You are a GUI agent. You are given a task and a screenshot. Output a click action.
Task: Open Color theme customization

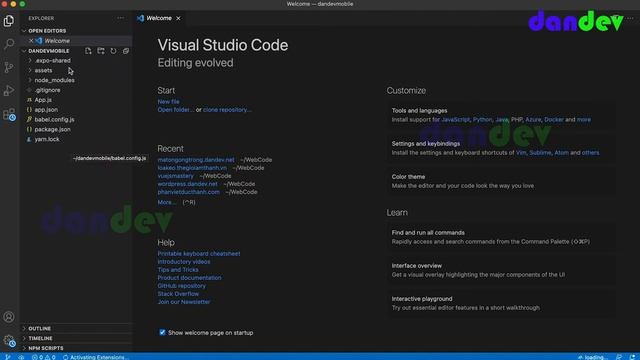(x=501, y=181)
